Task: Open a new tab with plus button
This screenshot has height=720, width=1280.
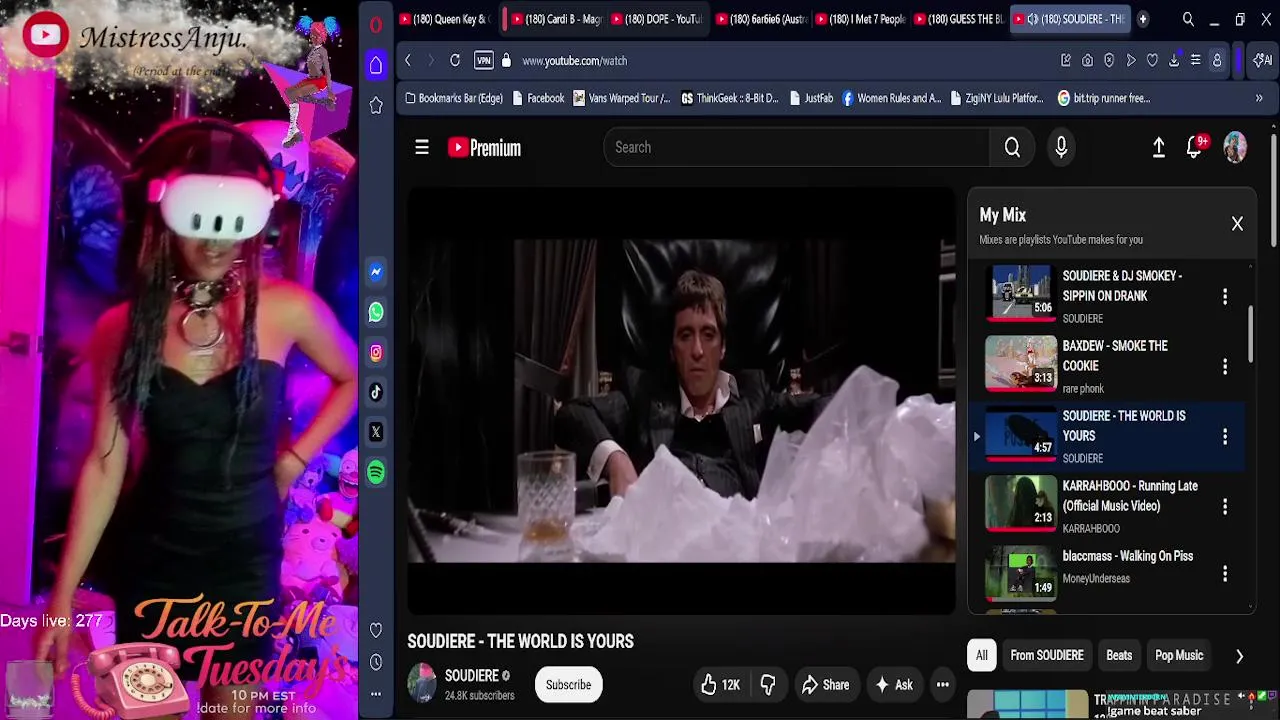Action: pos(1143,19)
